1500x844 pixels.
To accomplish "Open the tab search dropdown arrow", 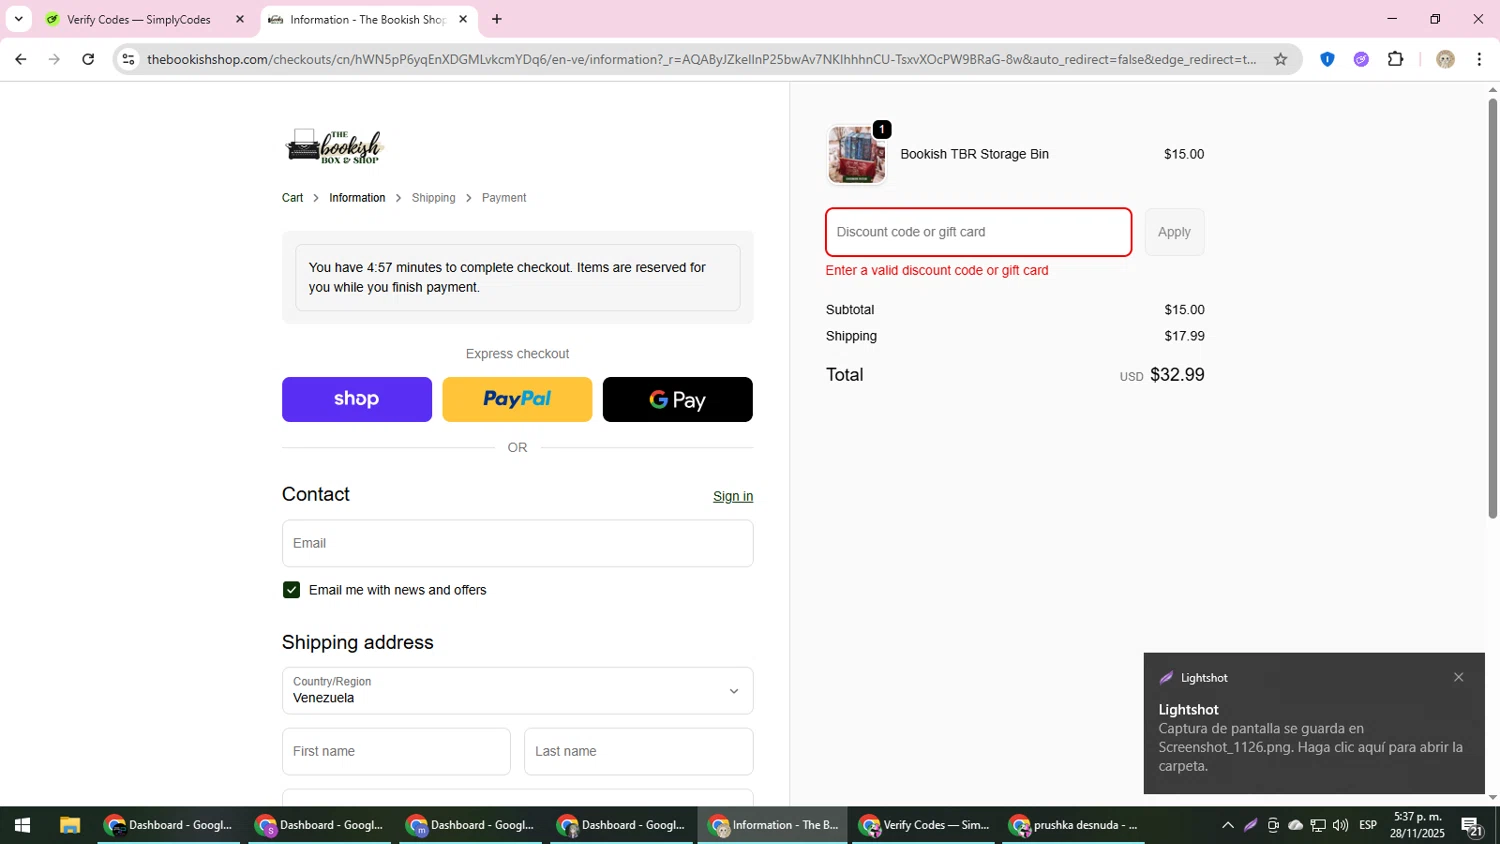I will pos(18,19).
